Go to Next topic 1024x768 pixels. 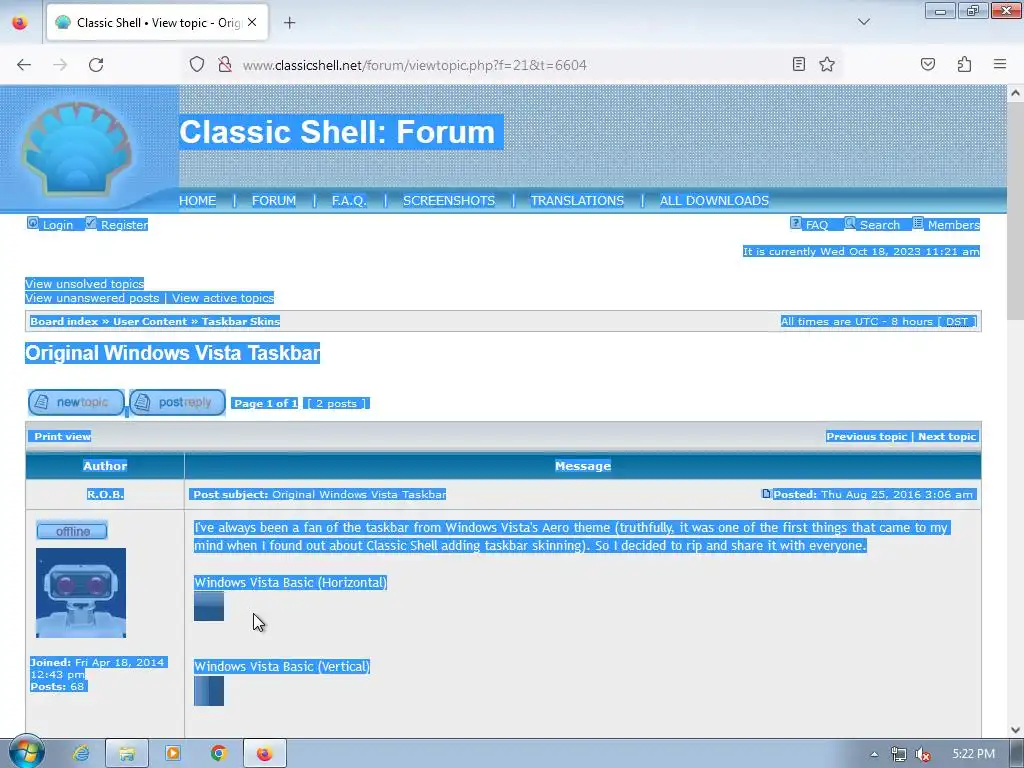(x=947, y=436)
